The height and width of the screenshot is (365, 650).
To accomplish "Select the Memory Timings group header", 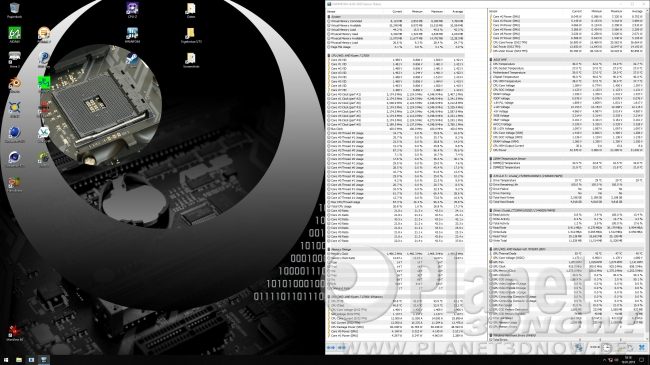I will 395,249.
